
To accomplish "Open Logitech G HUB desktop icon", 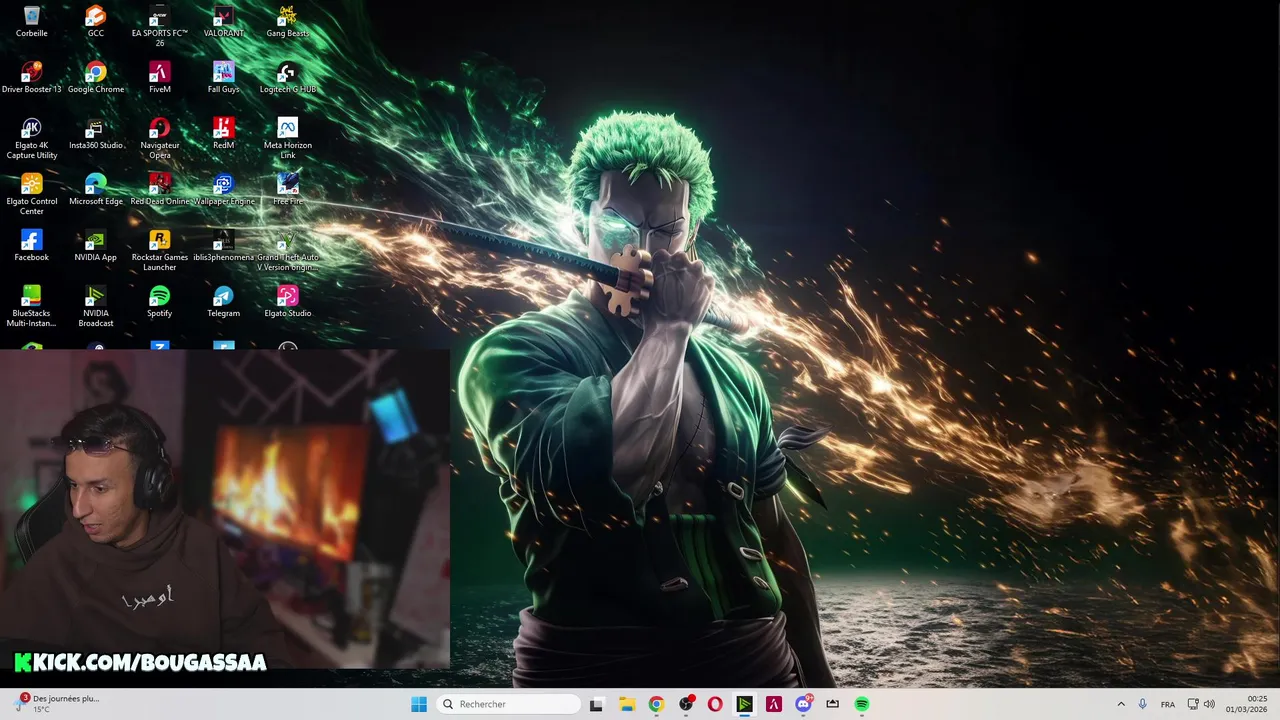I will tap(287, 77).
